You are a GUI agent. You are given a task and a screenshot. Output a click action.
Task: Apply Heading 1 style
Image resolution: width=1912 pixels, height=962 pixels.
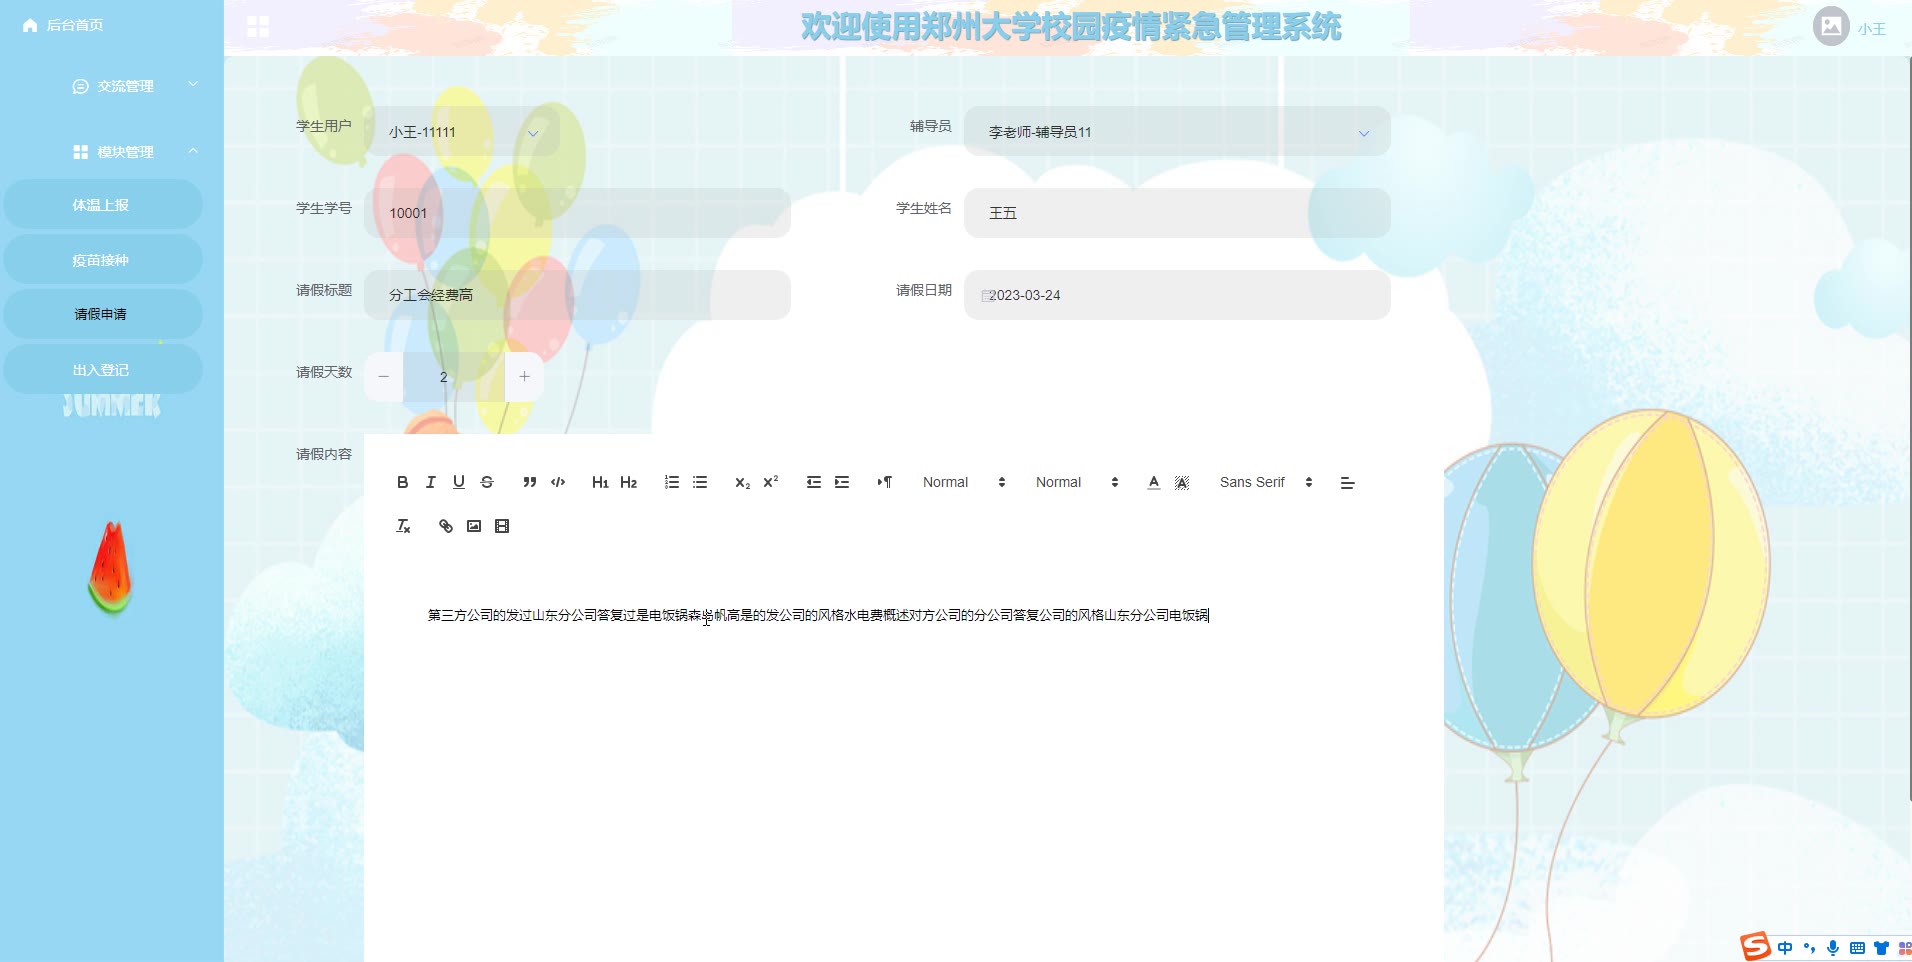click(600, 482)
